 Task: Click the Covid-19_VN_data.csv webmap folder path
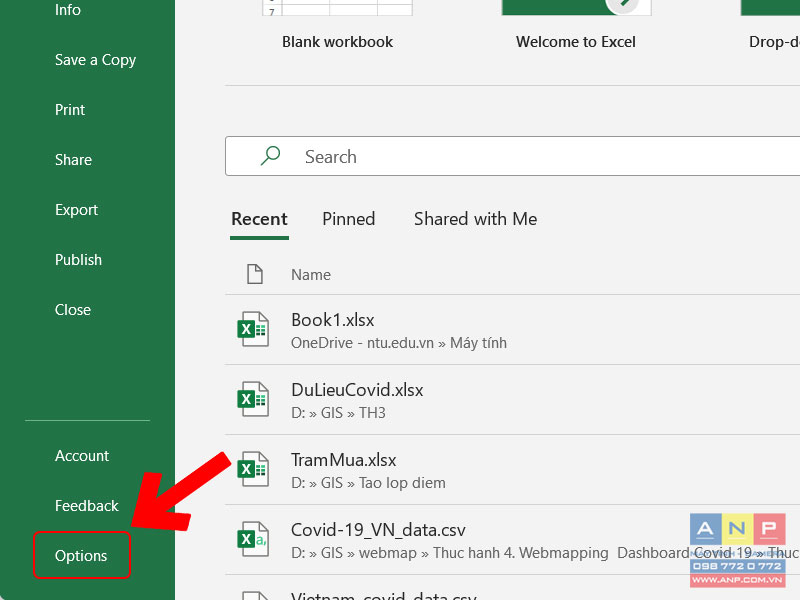click(x=545, y=553)
